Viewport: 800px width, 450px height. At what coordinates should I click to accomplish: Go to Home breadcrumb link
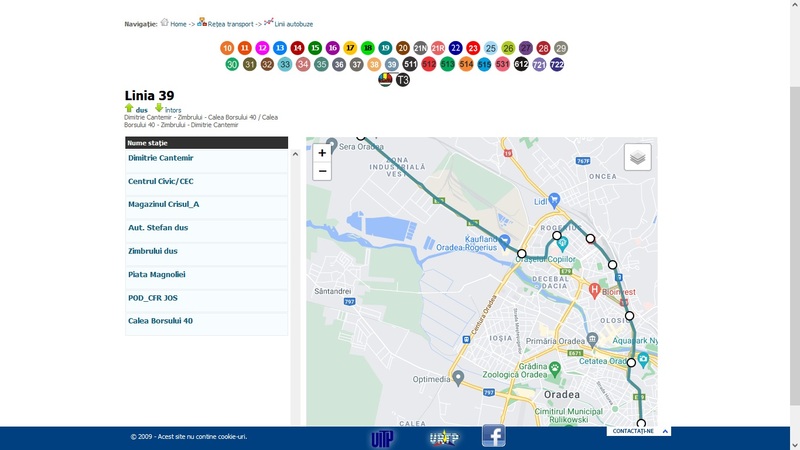tap(178, 24)
